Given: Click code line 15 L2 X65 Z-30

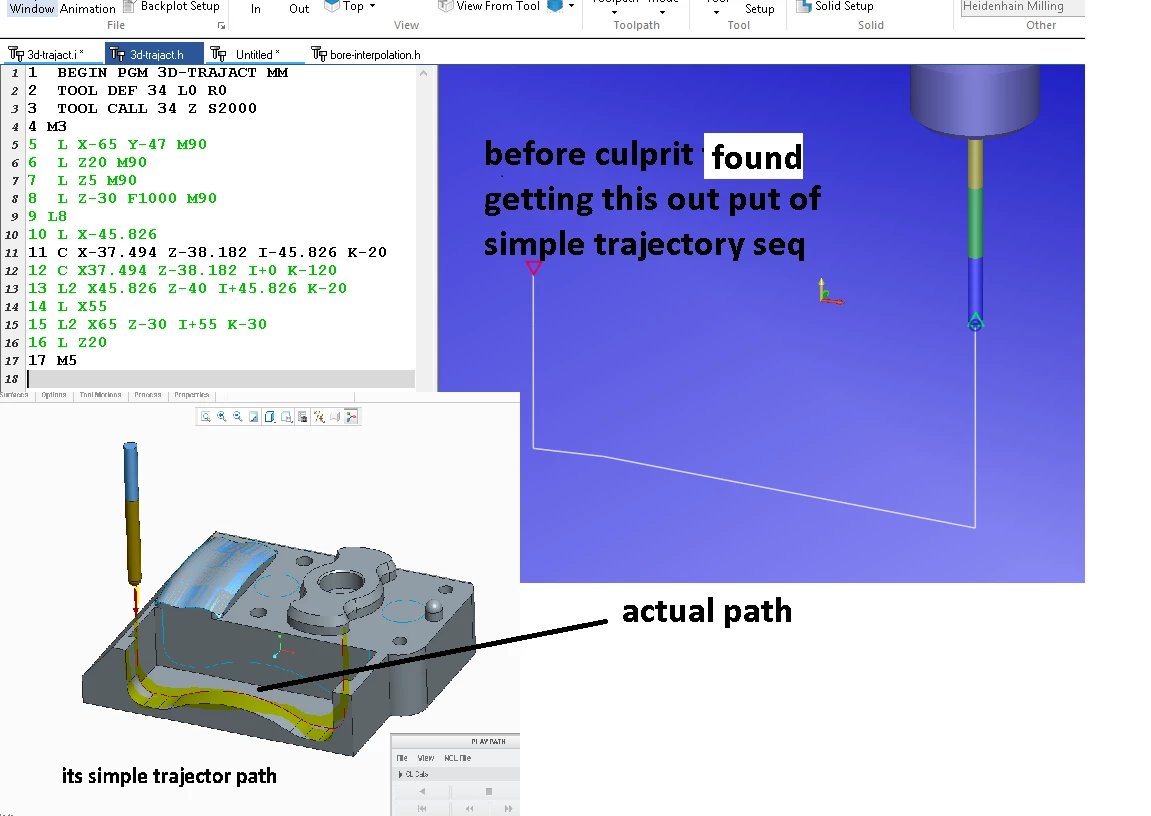Looking at the screenshot, I should (x=148, y=324).
